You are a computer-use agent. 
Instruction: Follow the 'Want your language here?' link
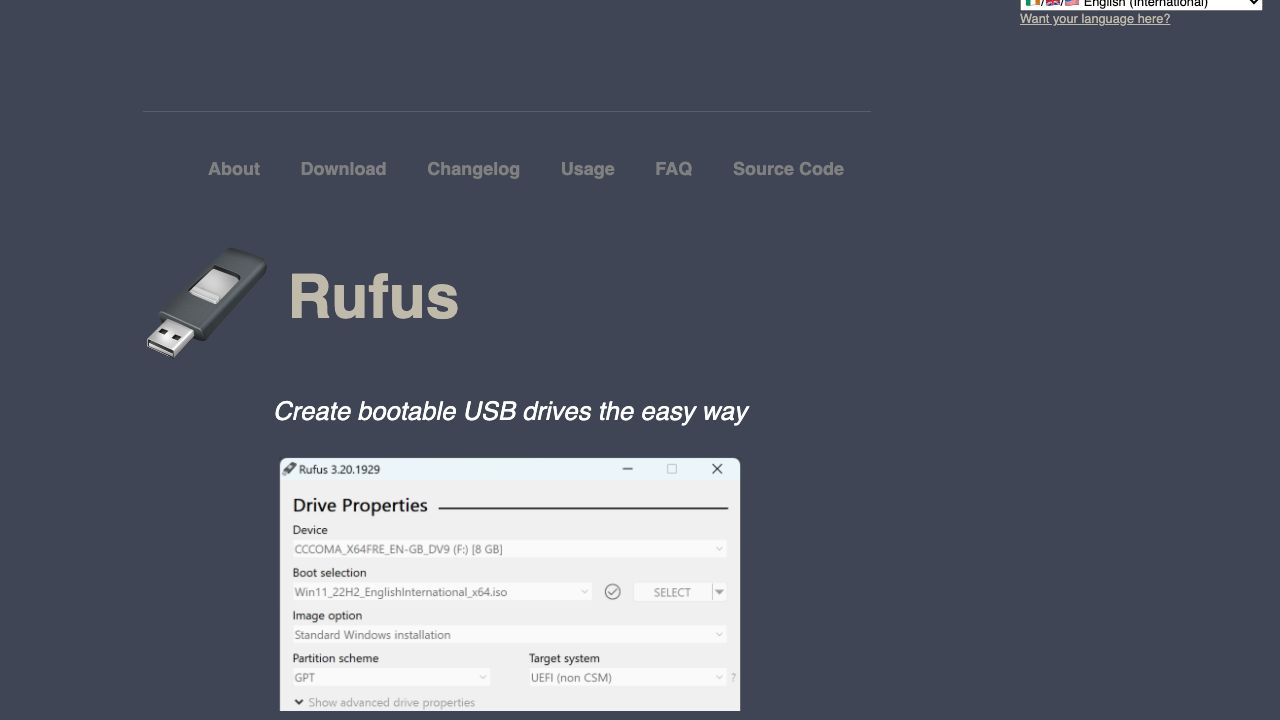[x=1095, y=19]
